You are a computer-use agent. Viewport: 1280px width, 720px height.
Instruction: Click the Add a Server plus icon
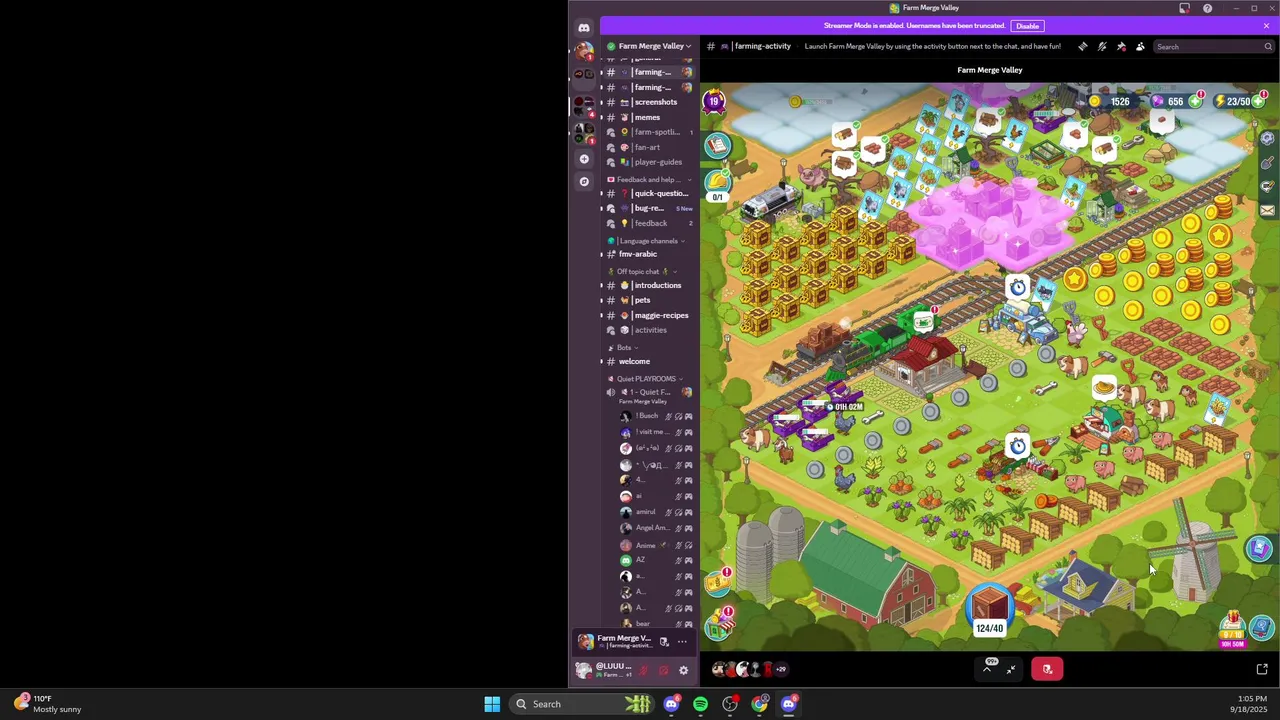pos(584,159)
